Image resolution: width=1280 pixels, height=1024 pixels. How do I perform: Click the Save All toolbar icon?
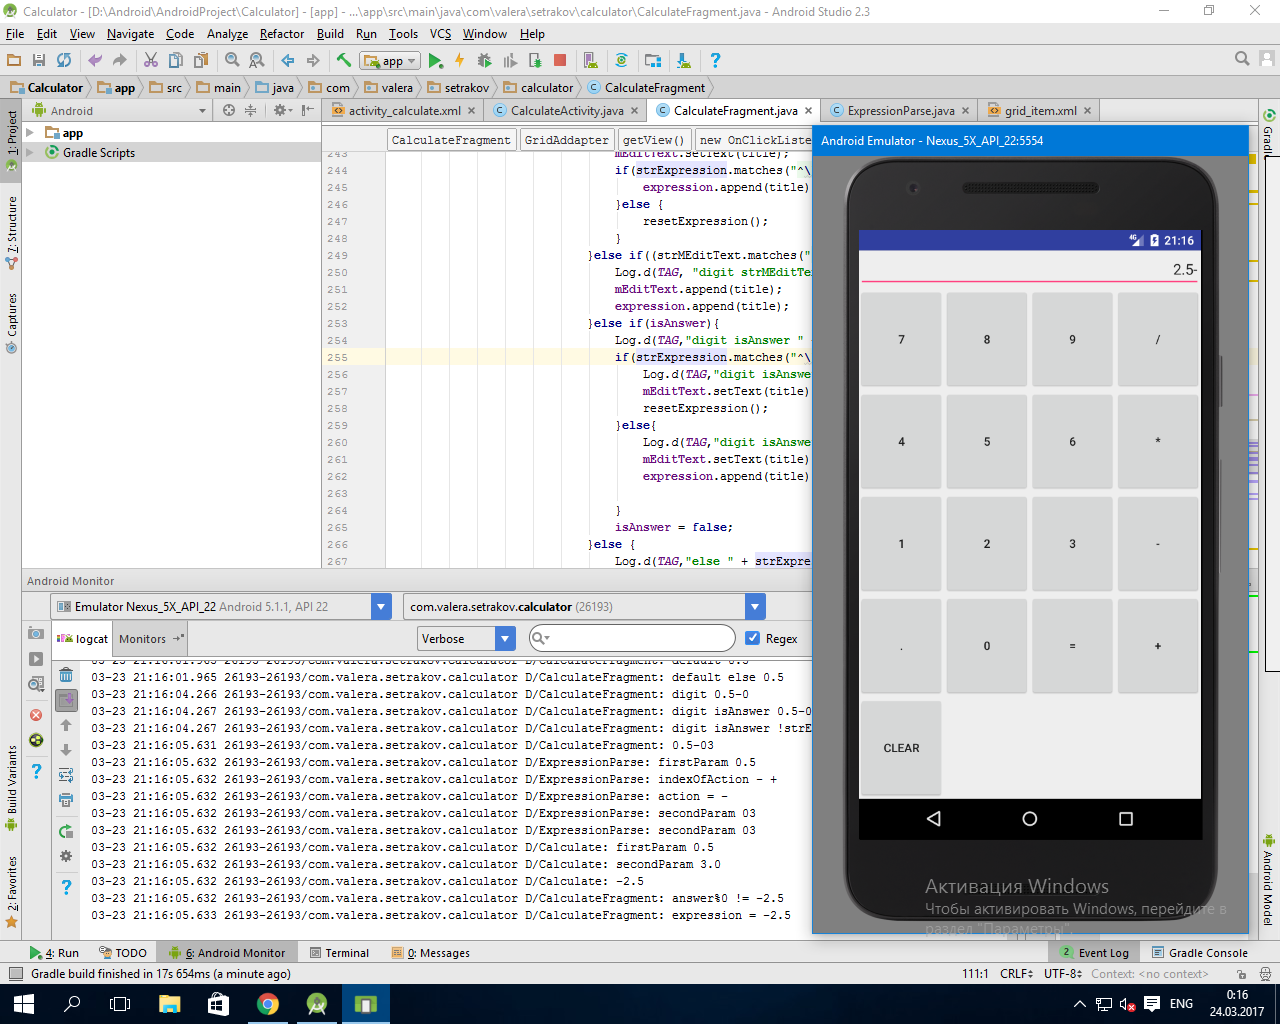pos(39,61)
